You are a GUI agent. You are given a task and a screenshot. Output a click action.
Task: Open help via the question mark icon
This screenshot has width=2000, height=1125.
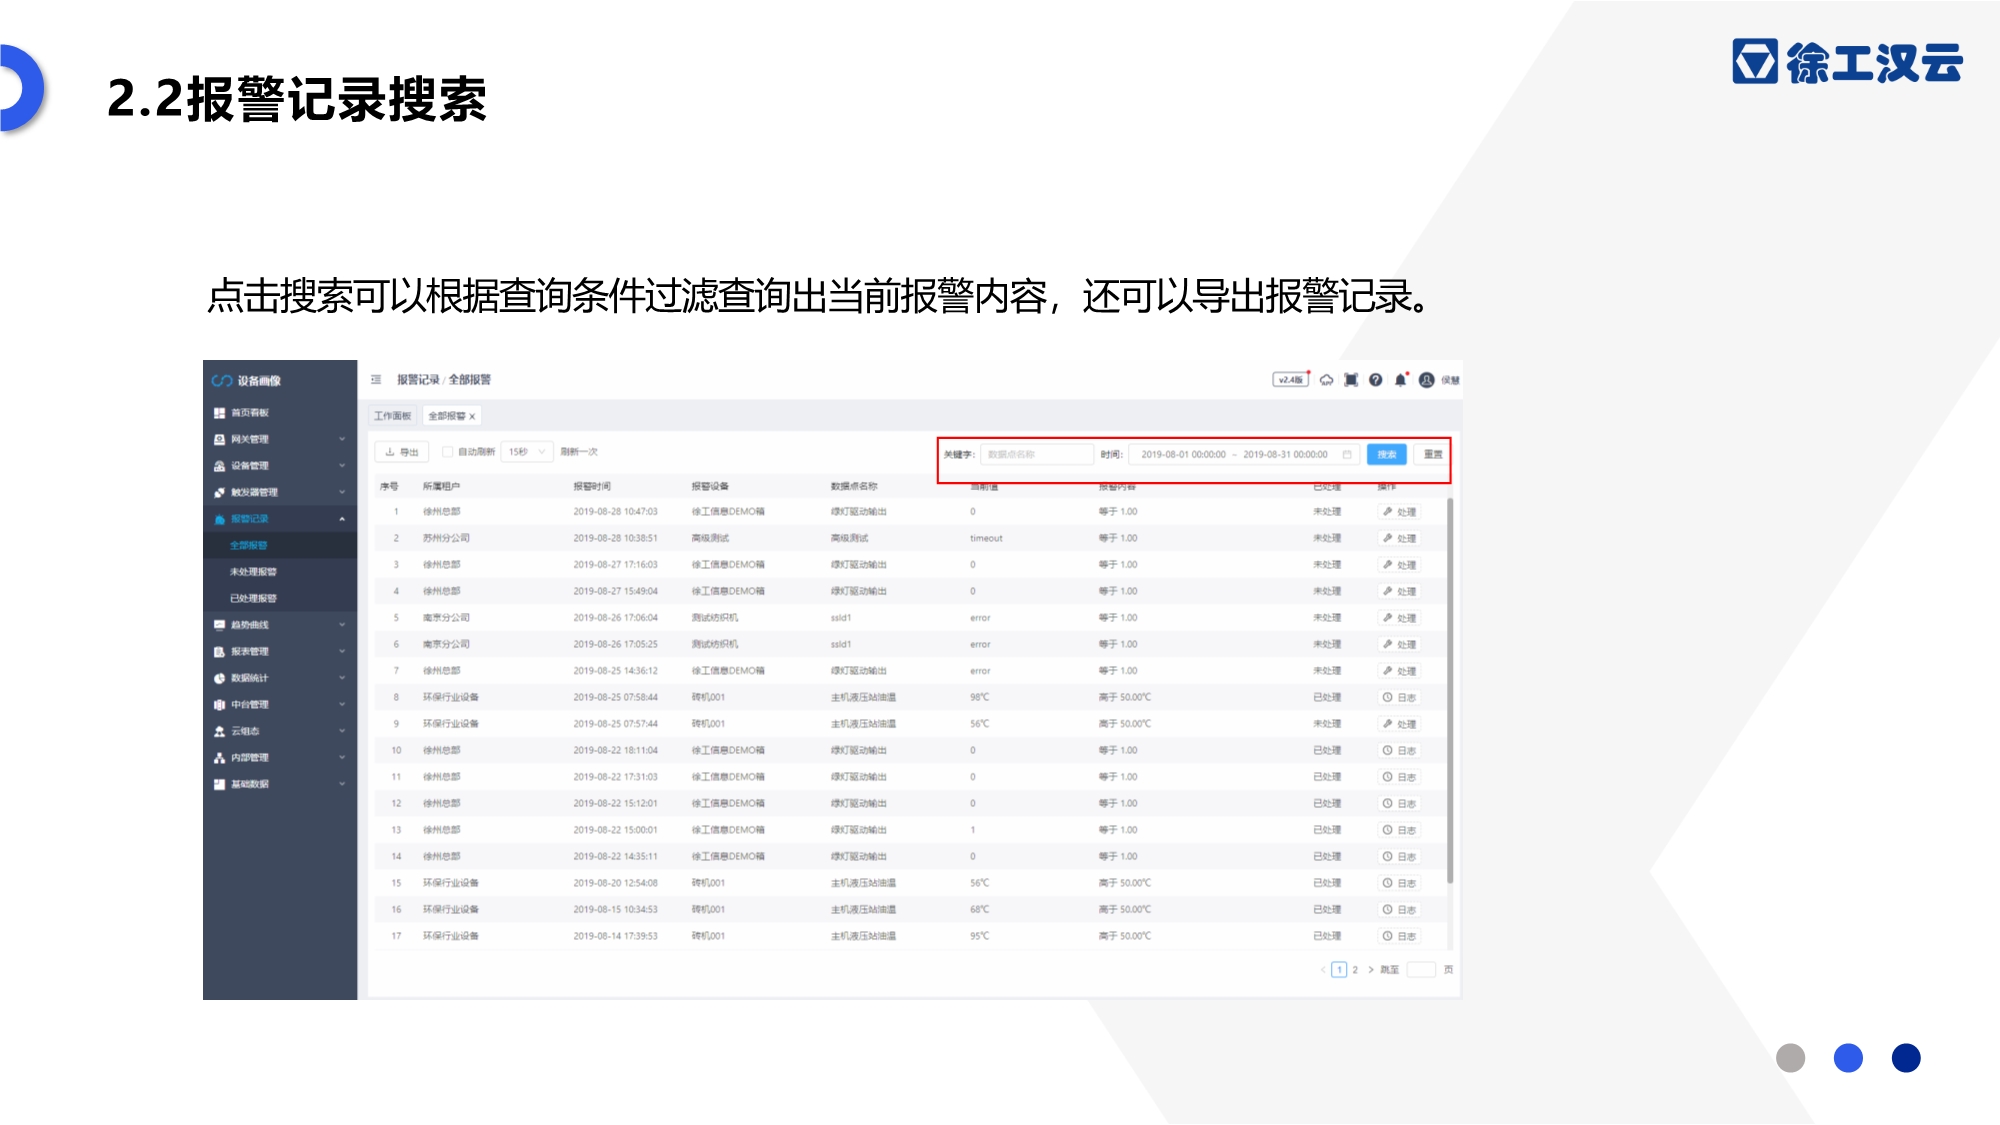coord(1376,380)
